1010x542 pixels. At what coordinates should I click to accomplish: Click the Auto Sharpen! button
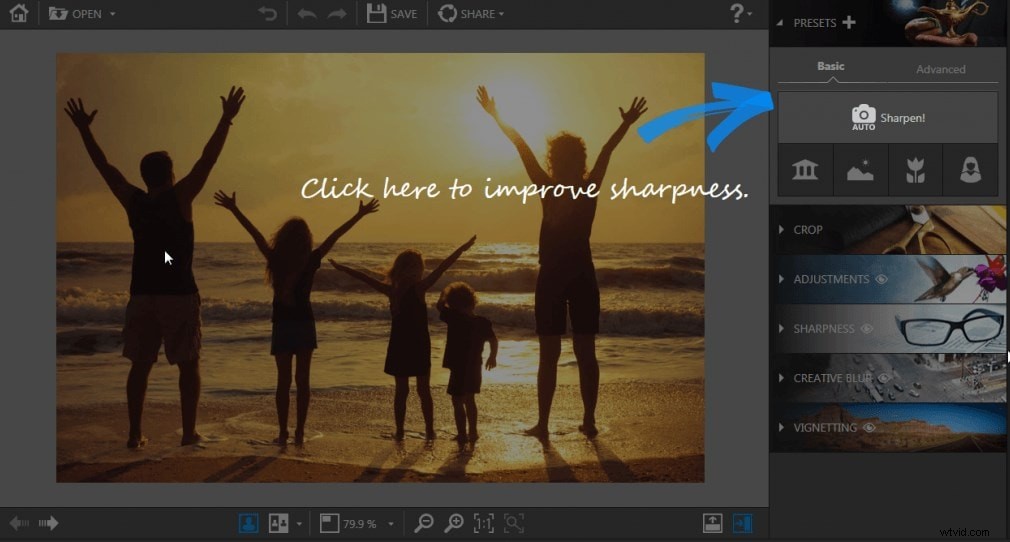(888, 117)
